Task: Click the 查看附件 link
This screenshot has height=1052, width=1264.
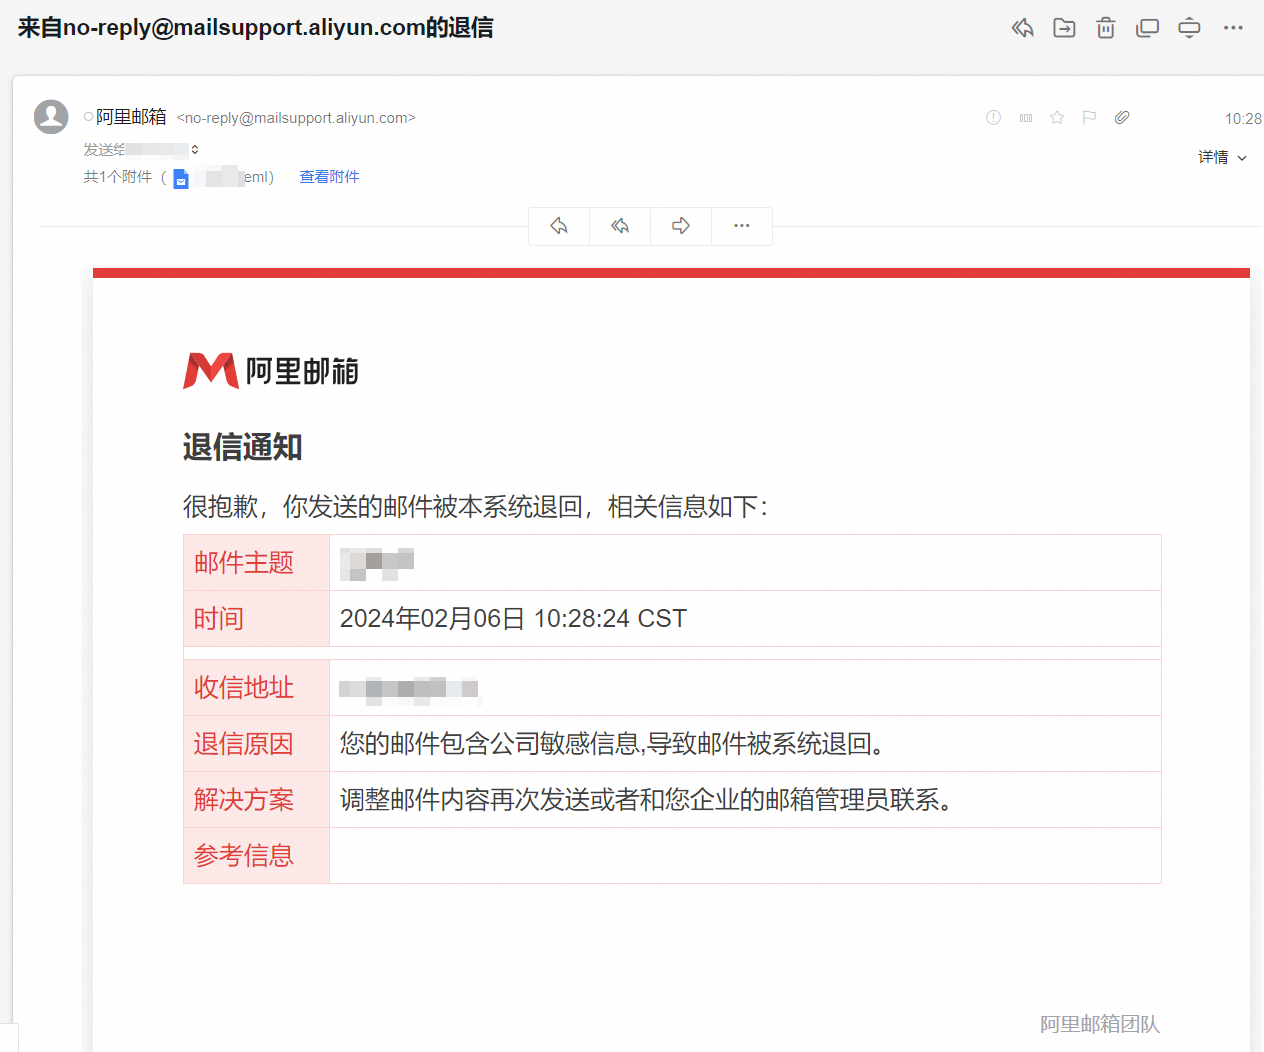Action: pos(329,177)
